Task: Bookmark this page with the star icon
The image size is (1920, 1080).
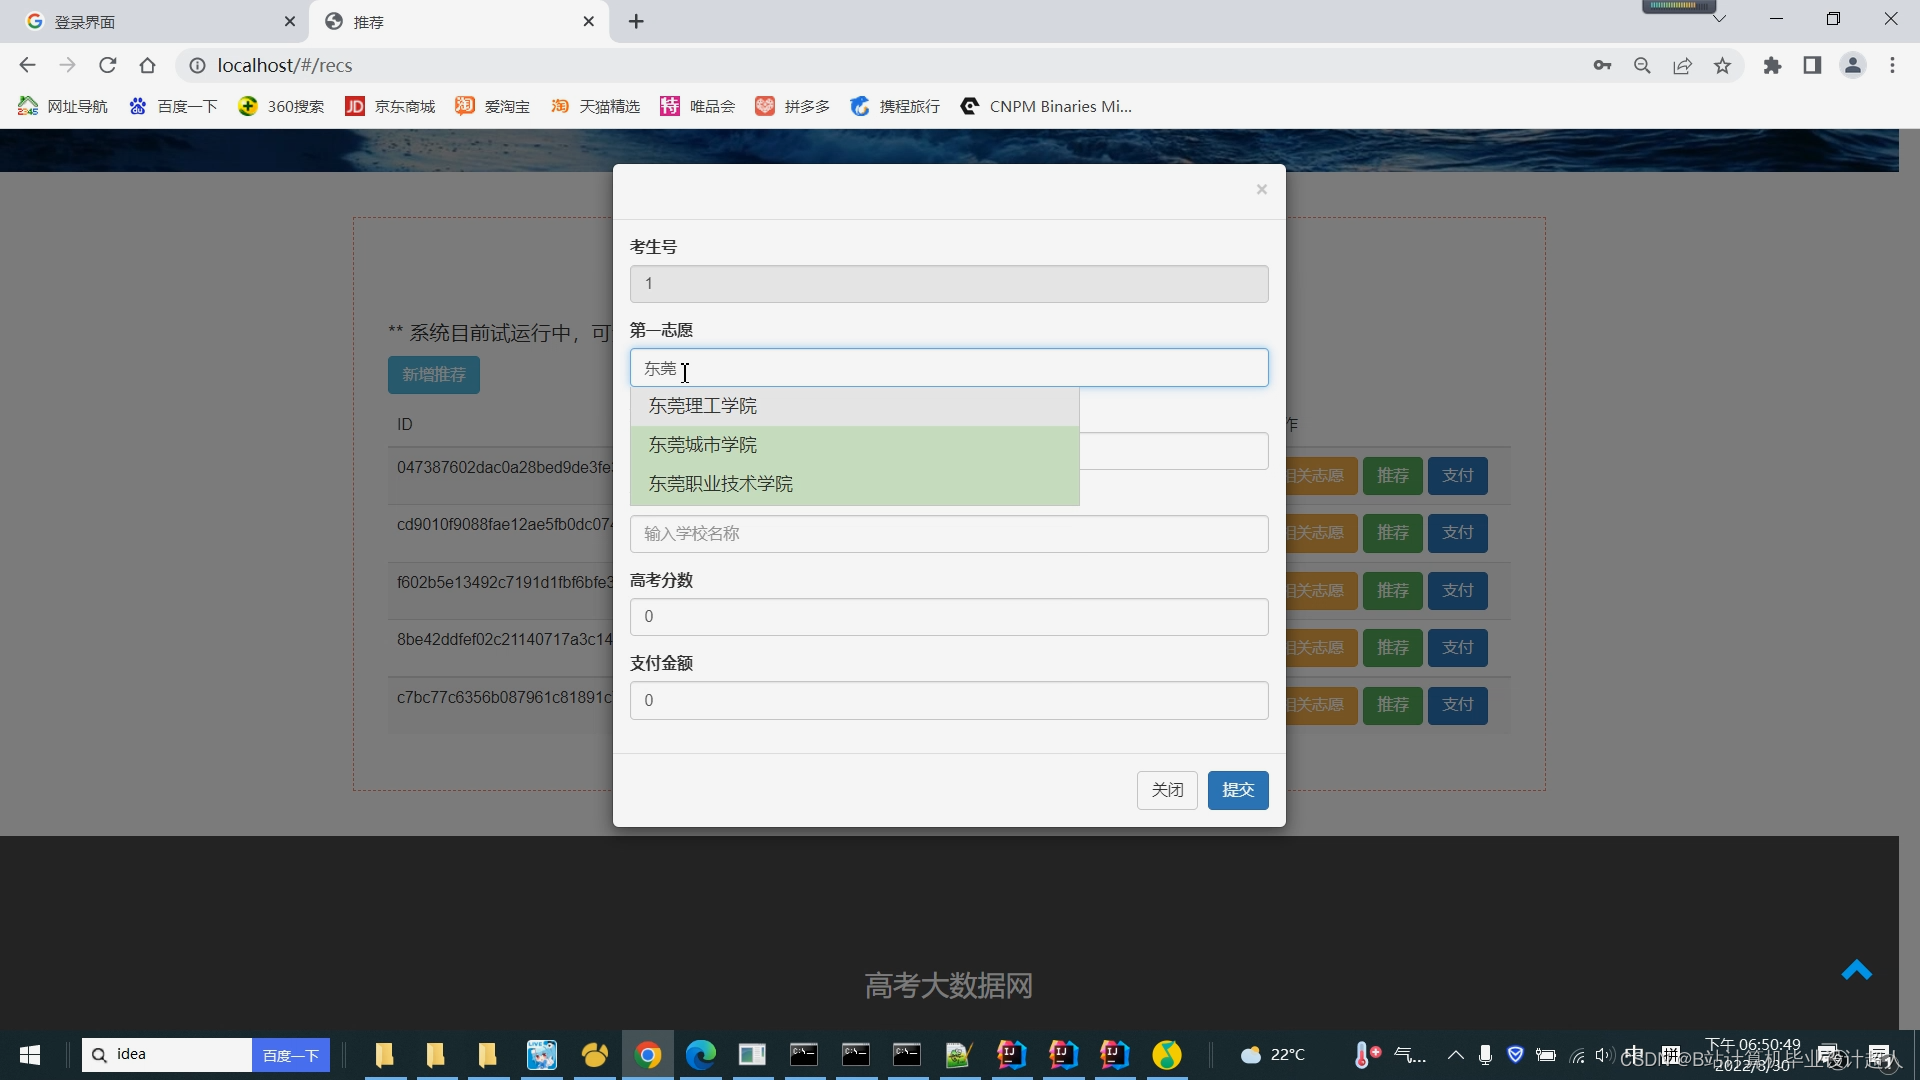Action: point(1722,65)
